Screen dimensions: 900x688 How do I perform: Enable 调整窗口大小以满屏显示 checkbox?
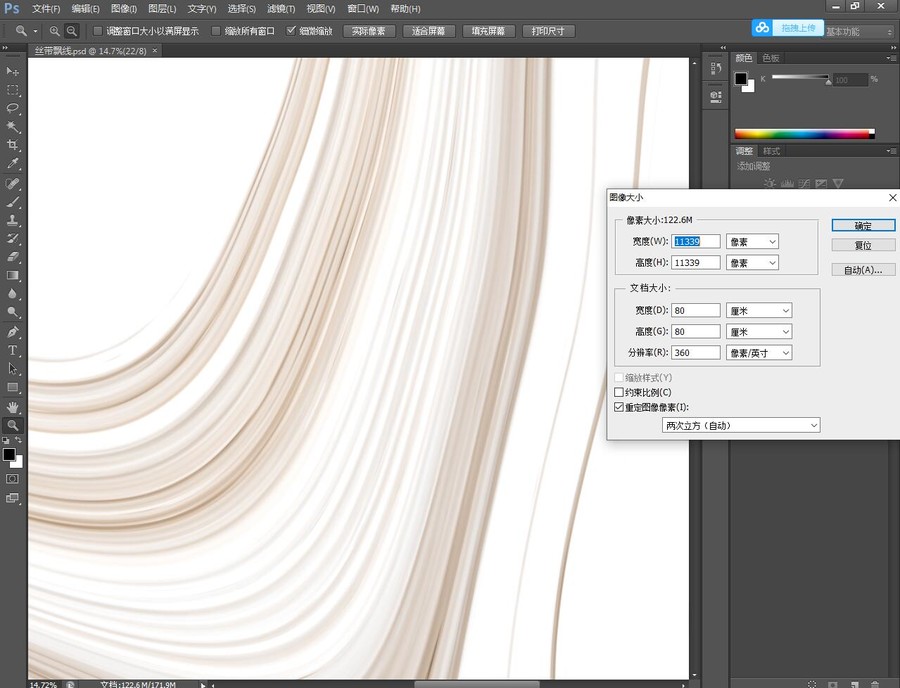(98, 31)
